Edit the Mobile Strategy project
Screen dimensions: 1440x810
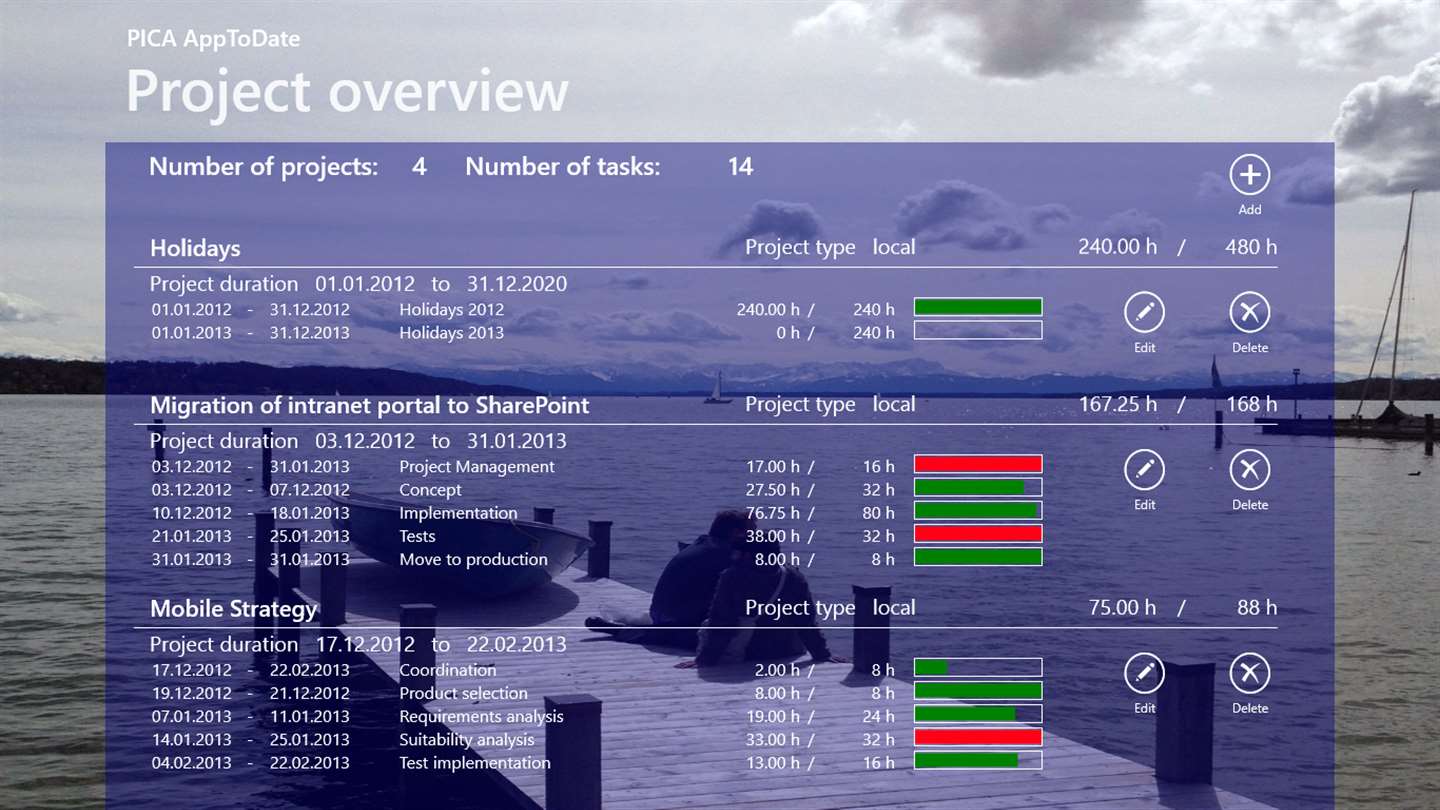tap(1145, 673)
